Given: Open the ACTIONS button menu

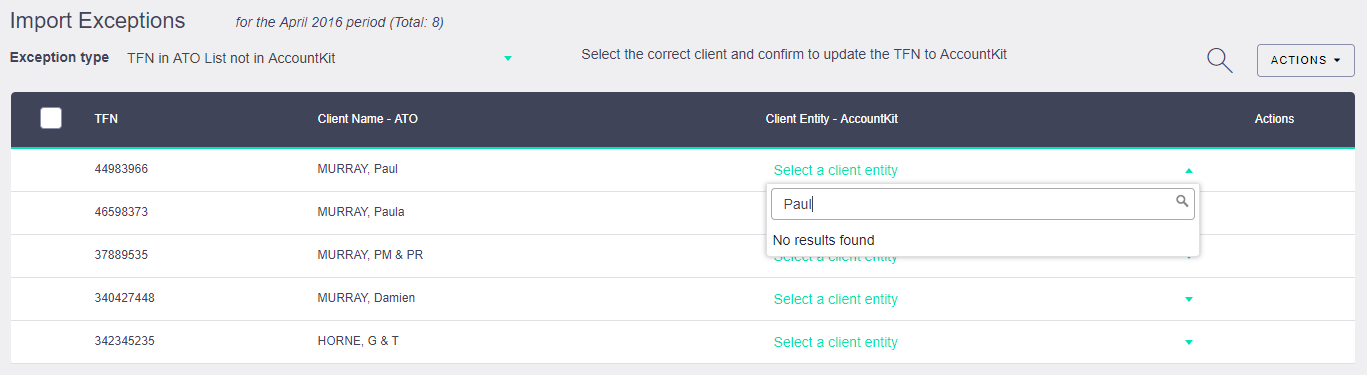Looking at the screenshot, I should (1305, 60).
